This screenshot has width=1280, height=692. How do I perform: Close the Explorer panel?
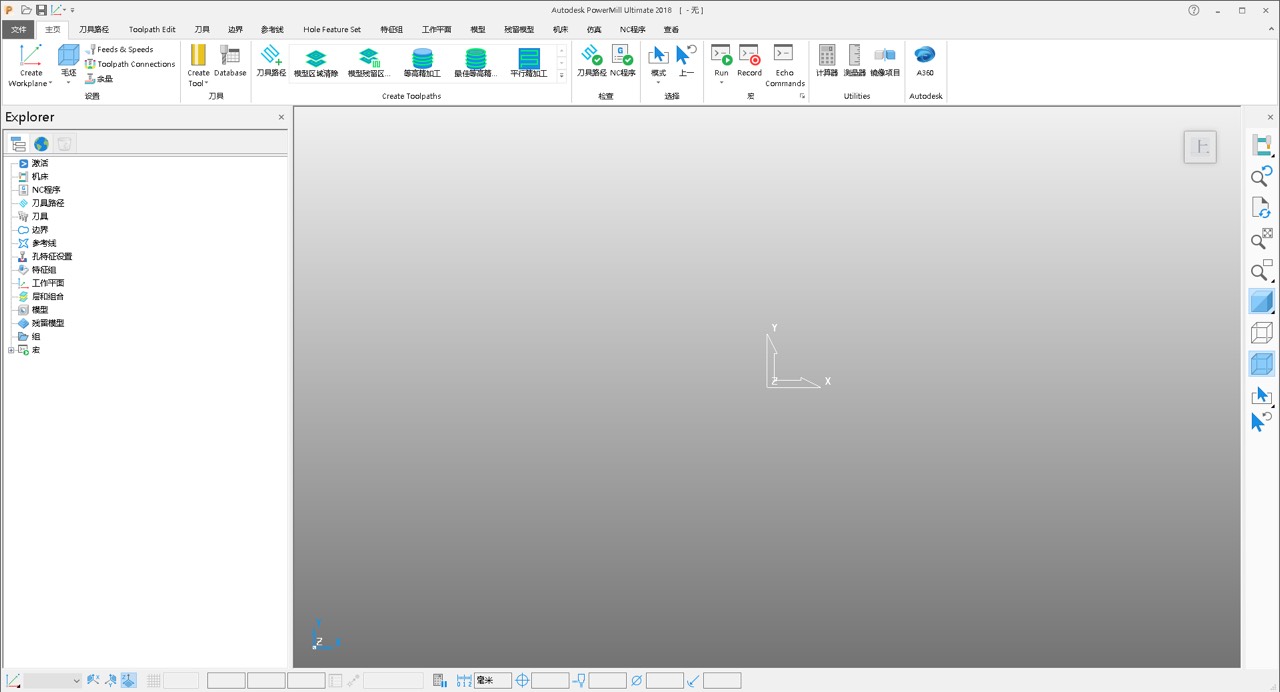tap(281, 117)
